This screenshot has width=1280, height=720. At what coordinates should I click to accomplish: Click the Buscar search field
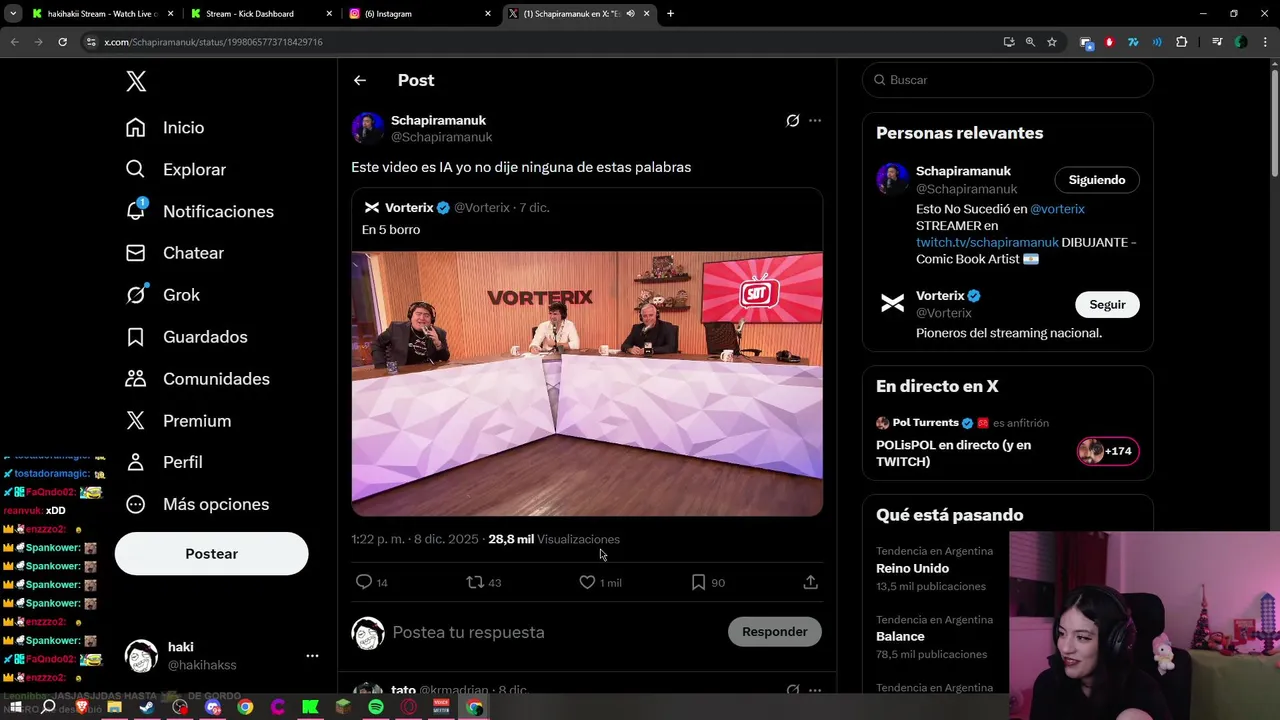[1008, 80]
